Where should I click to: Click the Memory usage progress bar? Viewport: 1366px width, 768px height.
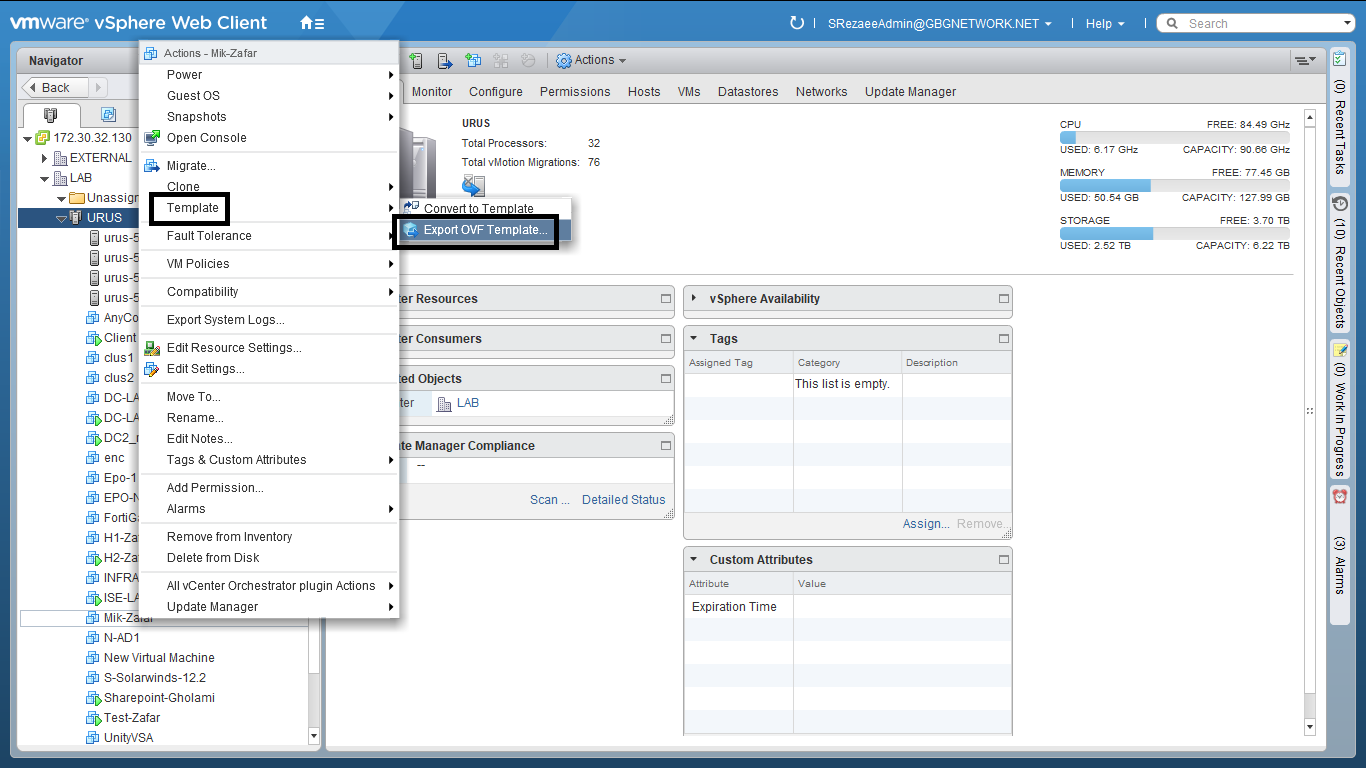pos(1174,185)
